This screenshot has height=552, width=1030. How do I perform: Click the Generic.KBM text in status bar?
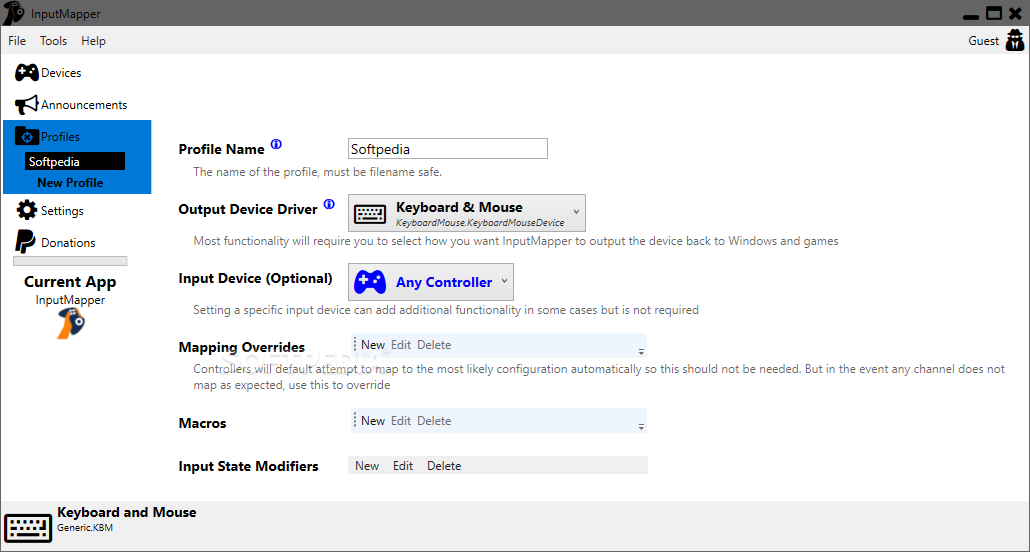click(85, 527)
